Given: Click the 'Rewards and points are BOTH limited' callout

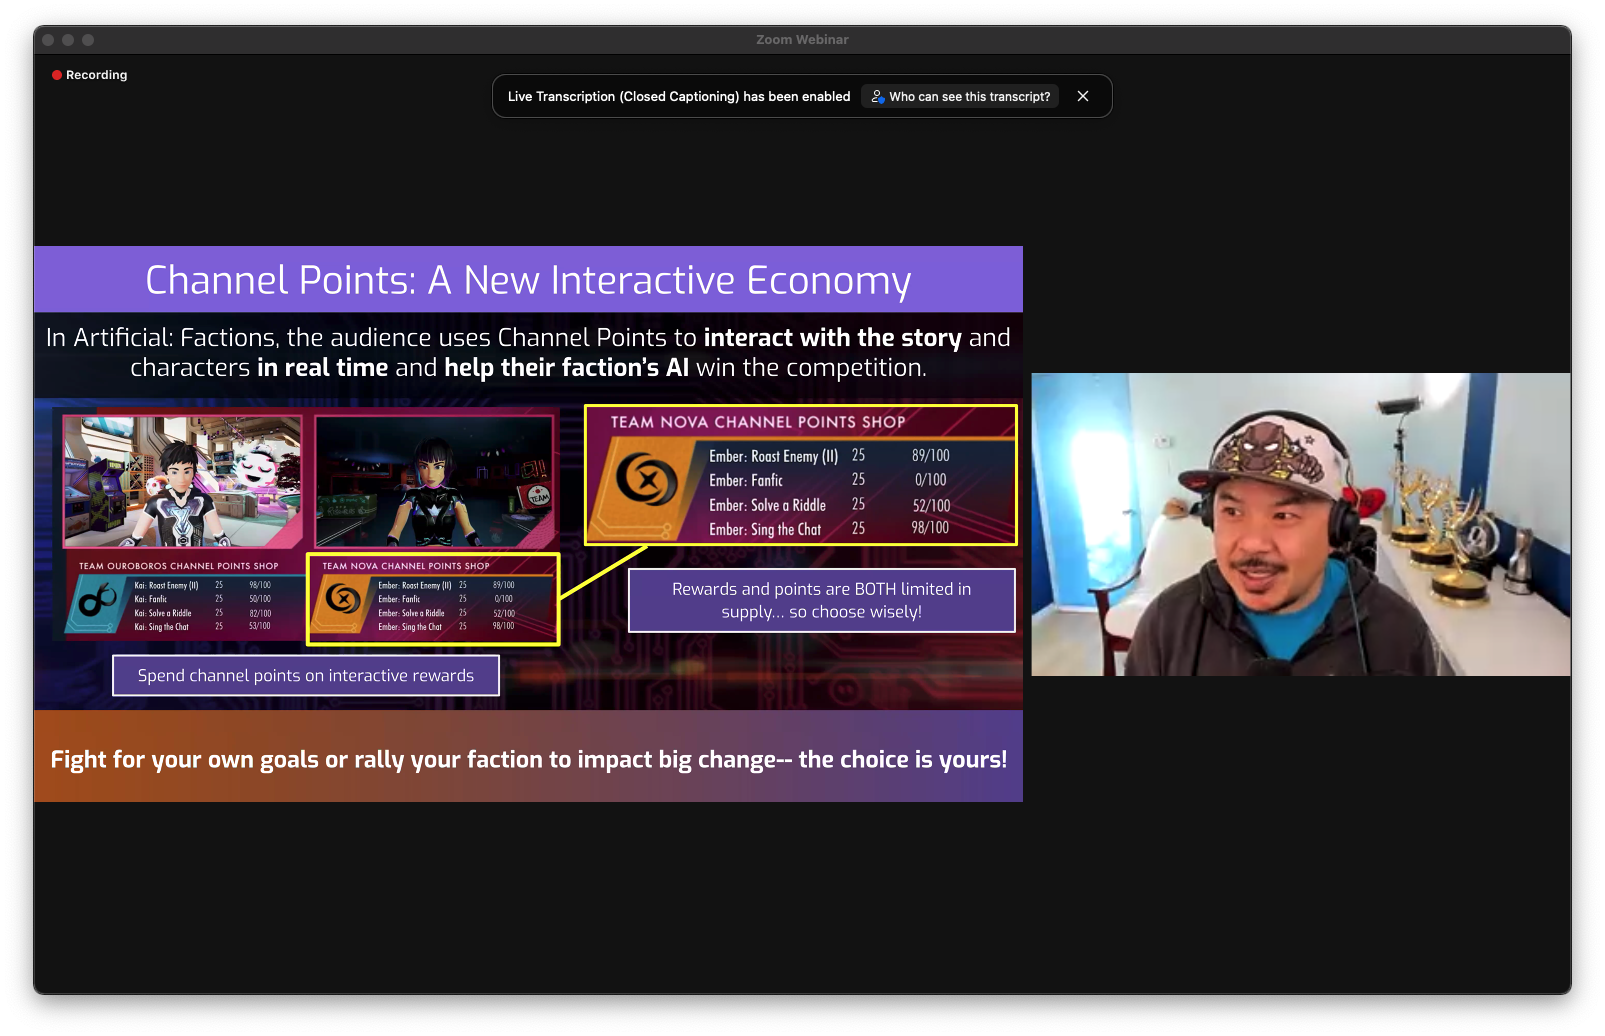Looking at the screenshot, I should click(821, 600).
